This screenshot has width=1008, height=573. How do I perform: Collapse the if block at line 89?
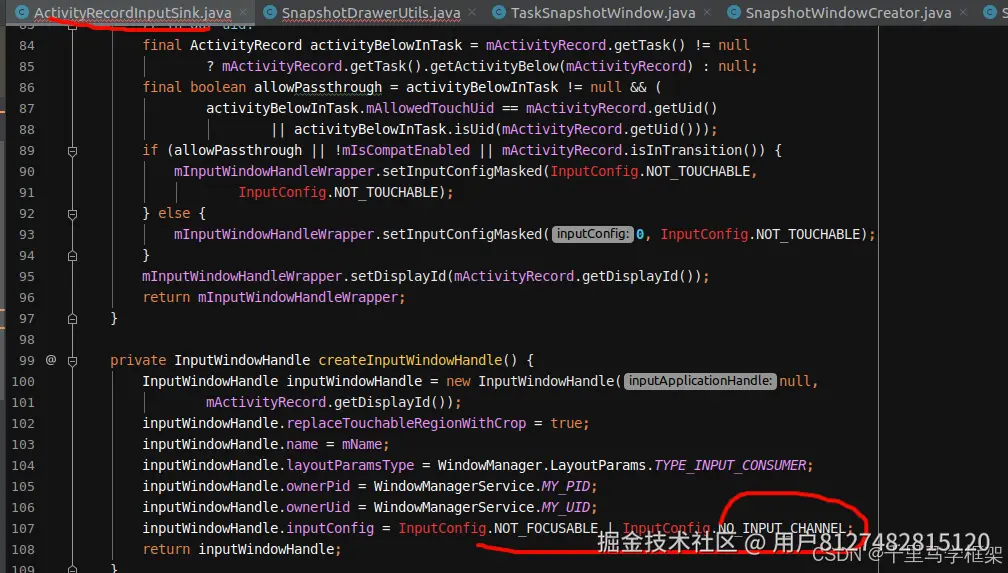[x=73, y=151]
